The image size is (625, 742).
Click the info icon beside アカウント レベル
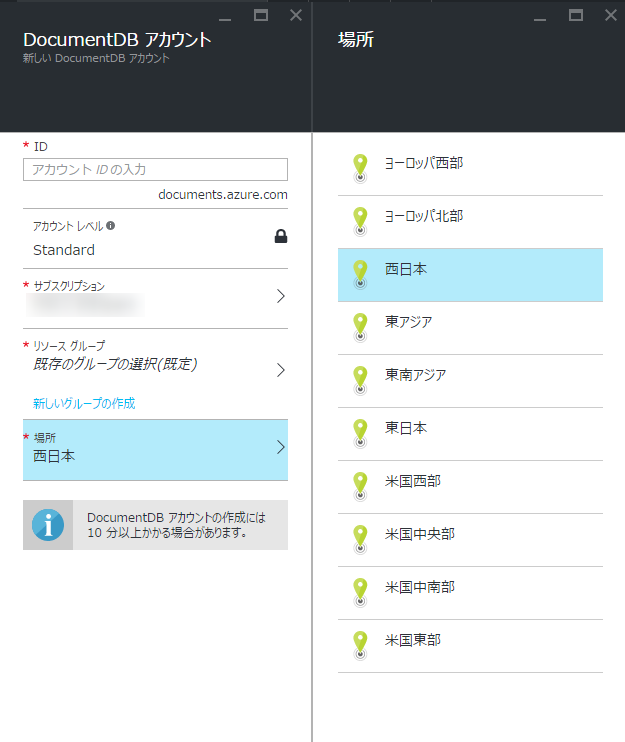(x=110, y=226)
